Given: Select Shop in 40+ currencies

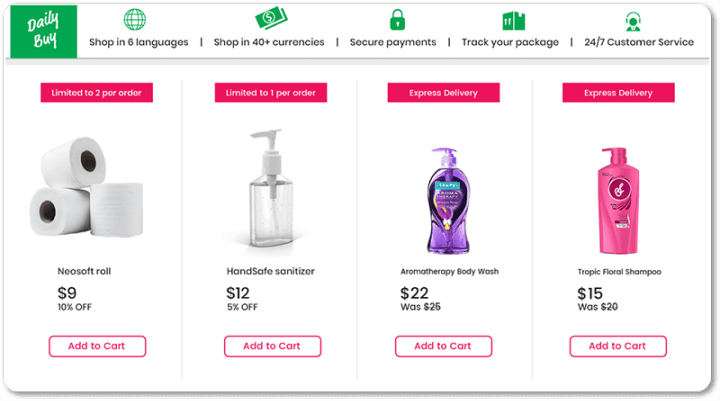Looking at the screenshot, I should coord(269,42).
